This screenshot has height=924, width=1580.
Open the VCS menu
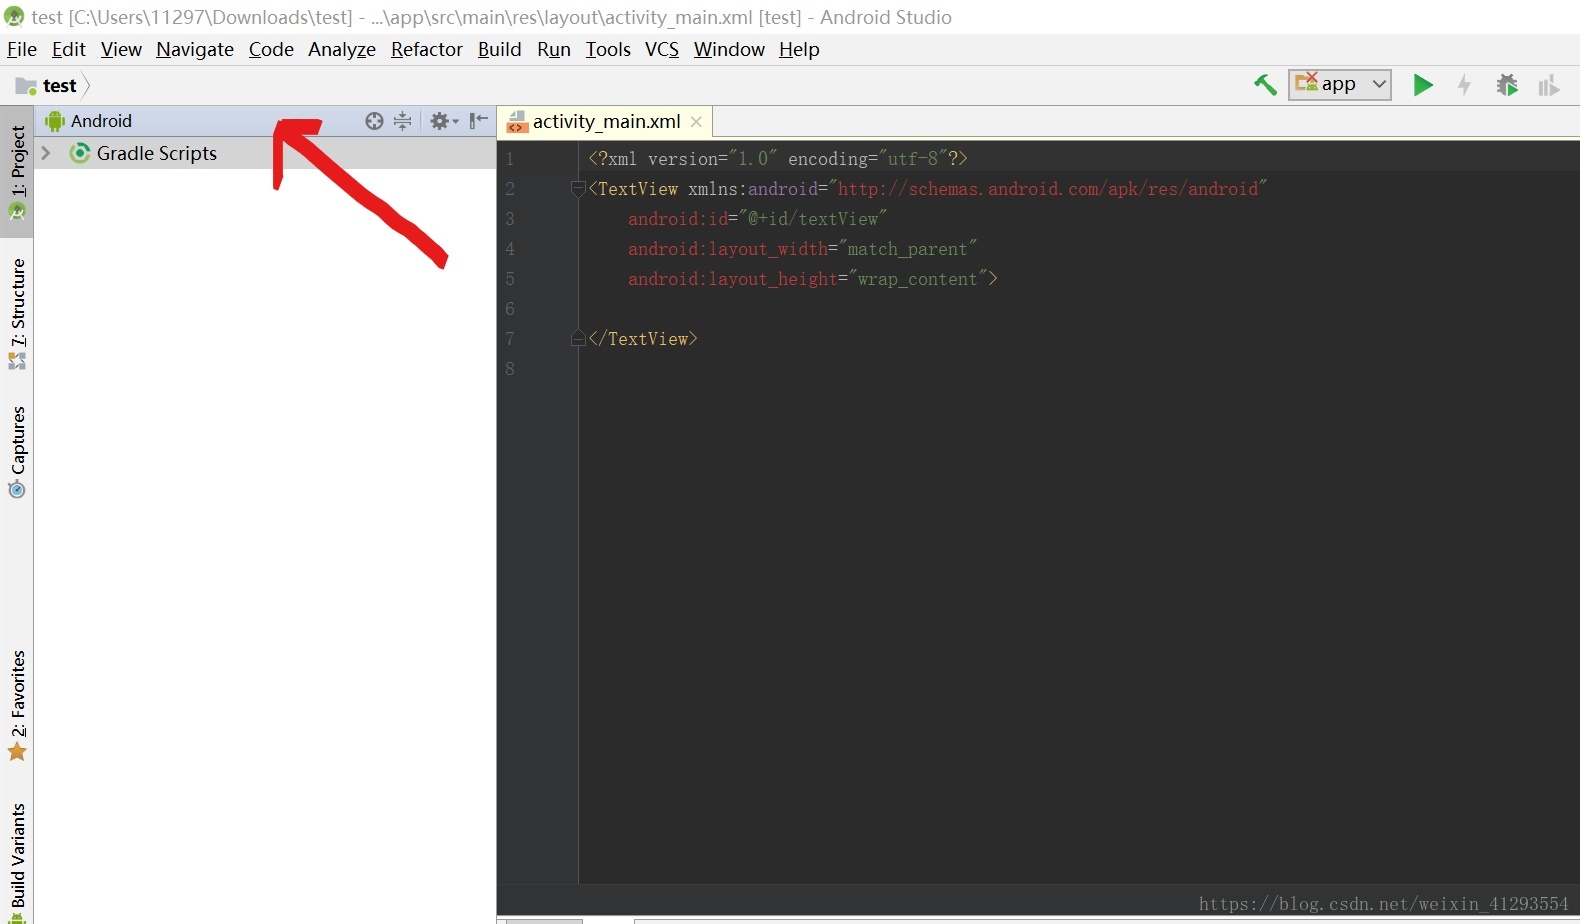[662, 49]
